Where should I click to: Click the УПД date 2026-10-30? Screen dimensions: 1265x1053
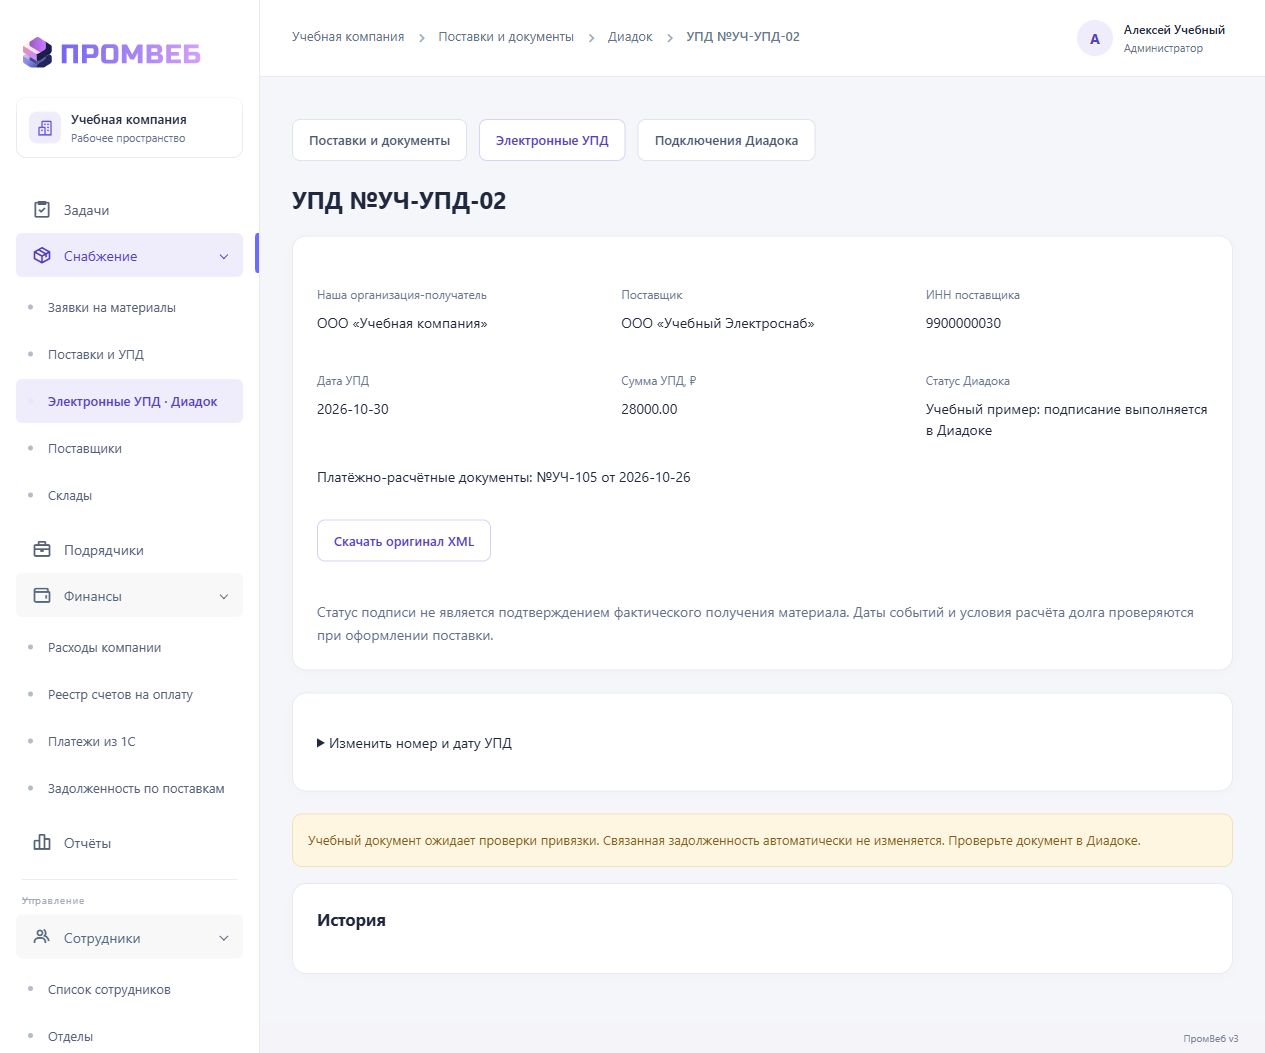coord(353,410)
